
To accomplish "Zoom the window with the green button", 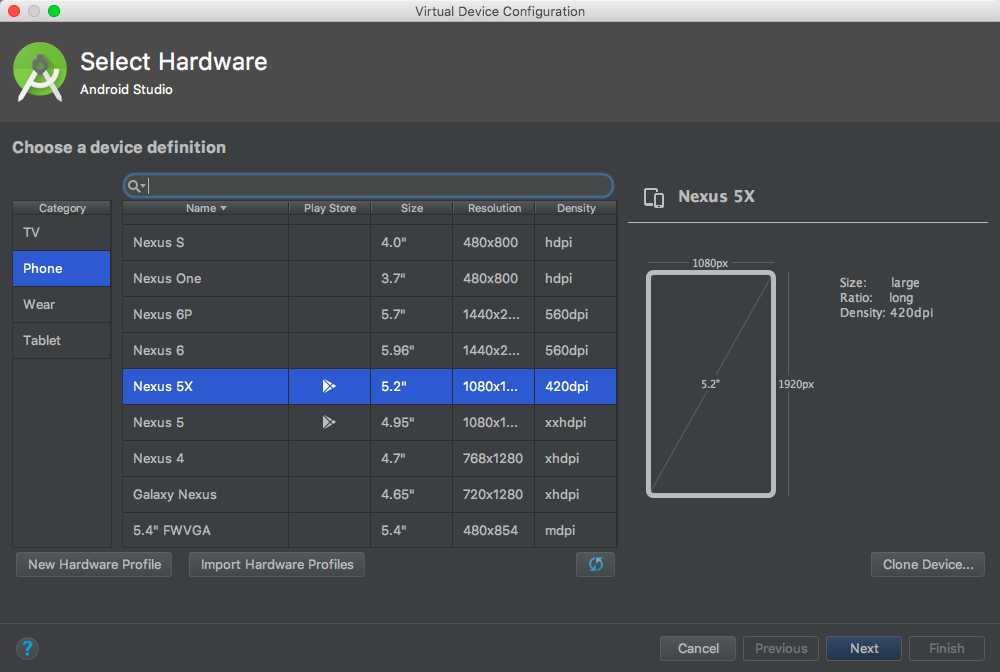I will point(54,11).
